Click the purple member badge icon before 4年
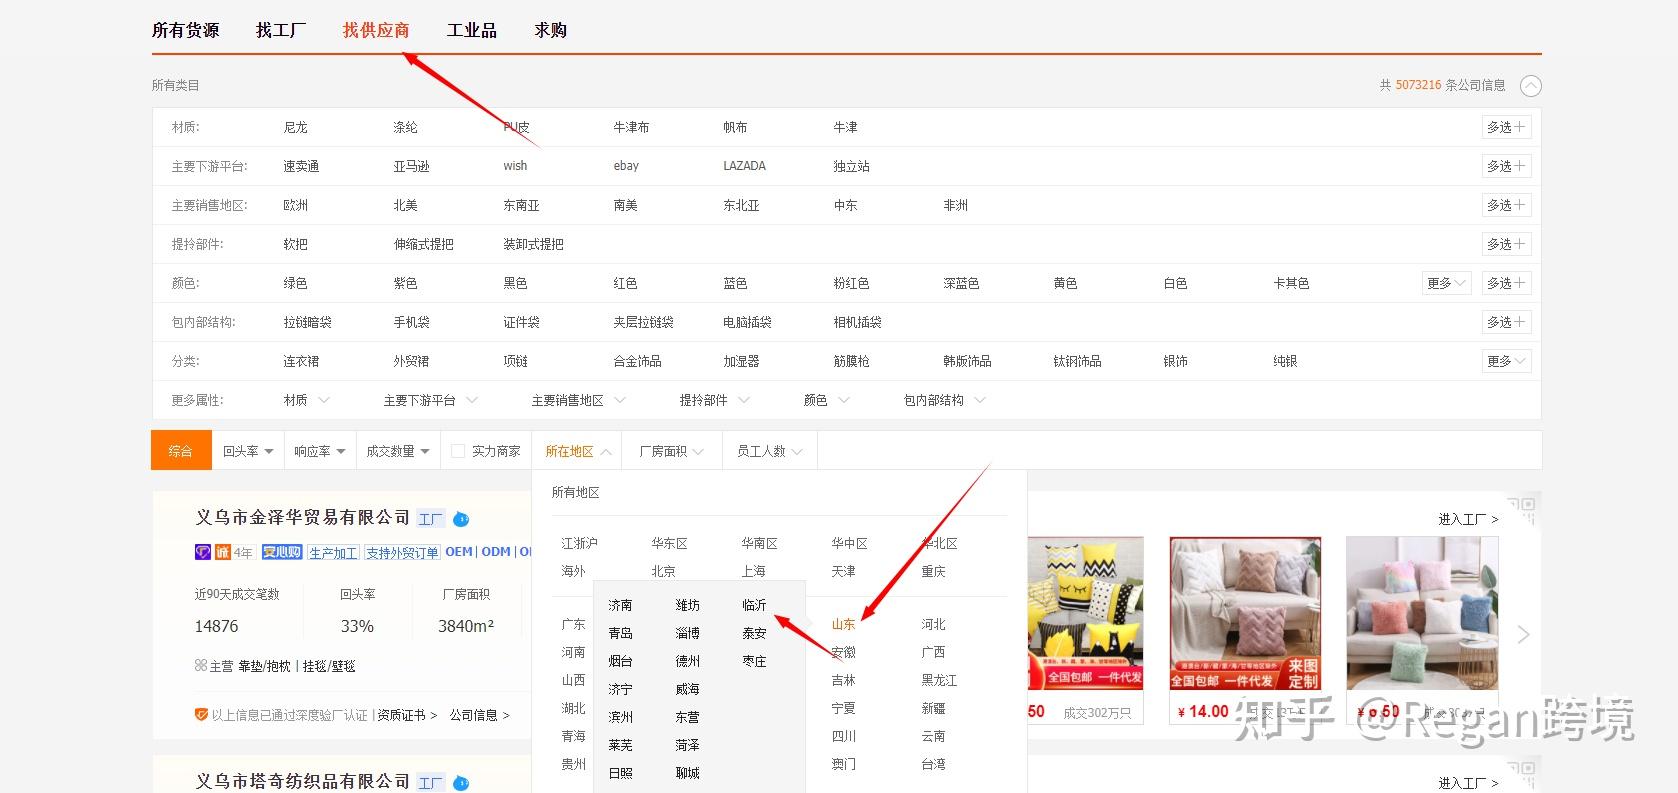 203,552
